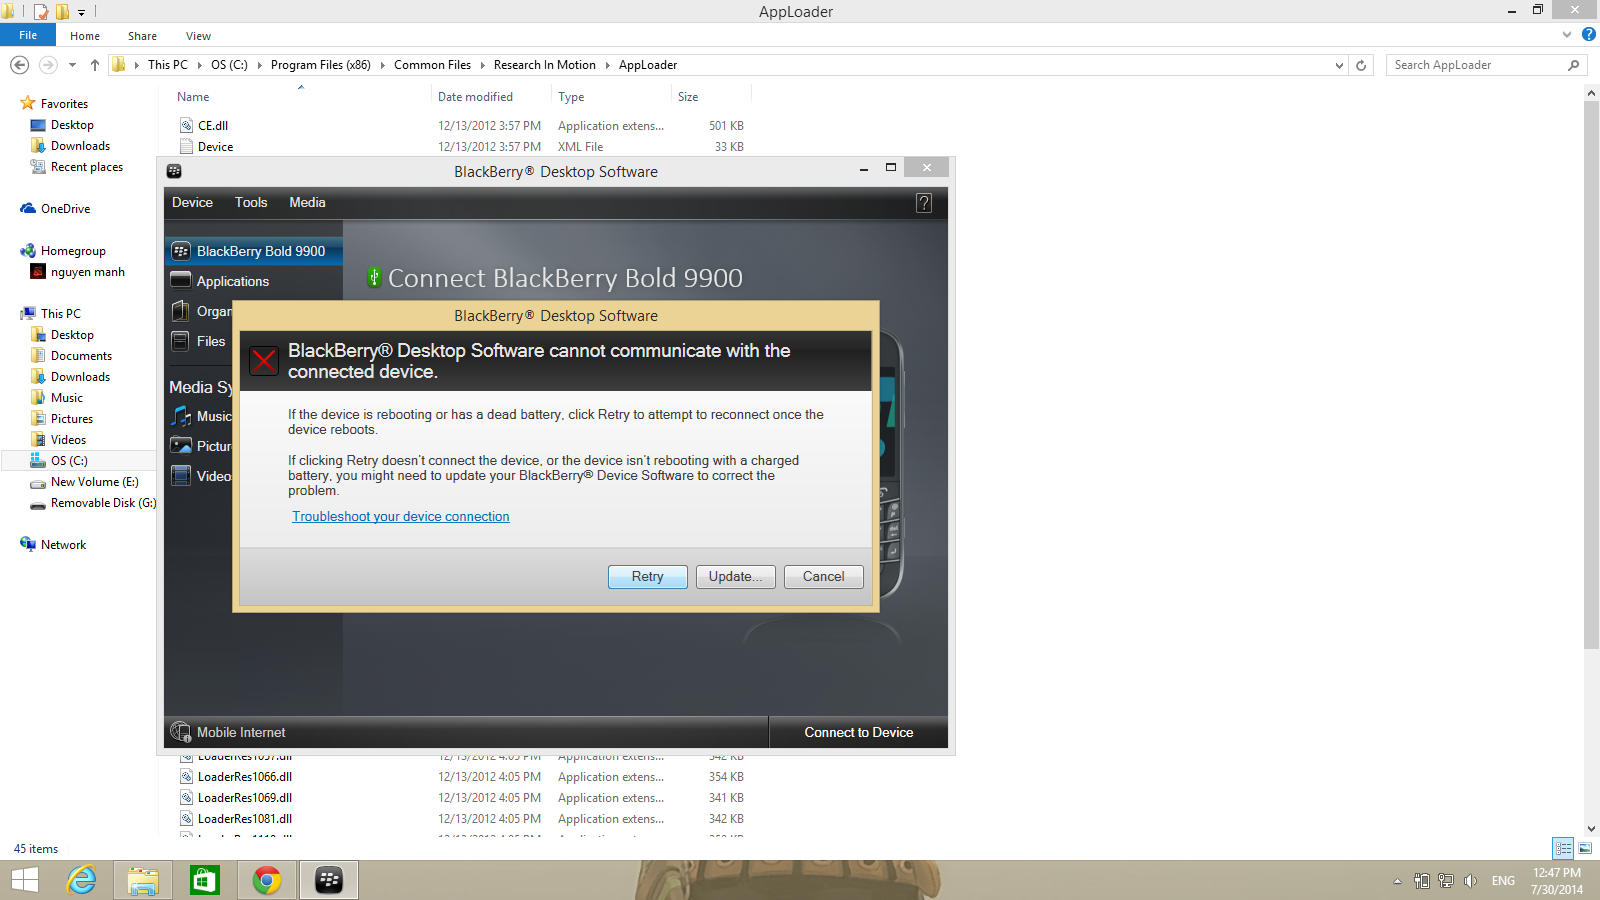Click the Music note icon in Media section
Image resolution: width=1600 pixels, height=900 pixels.
pos(180,416)
